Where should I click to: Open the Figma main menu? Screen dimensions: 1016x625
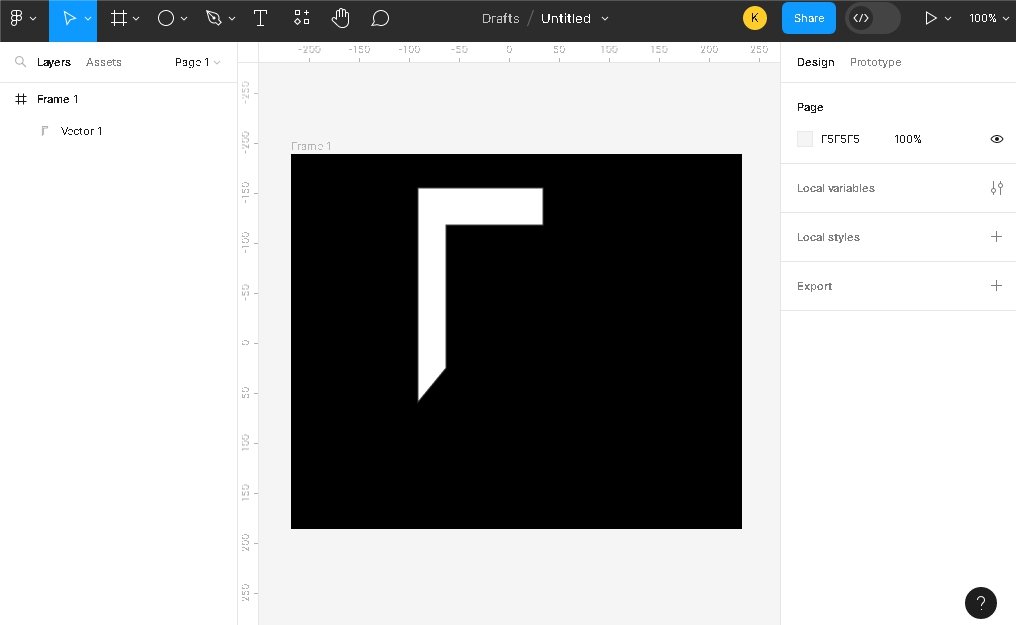22,18
